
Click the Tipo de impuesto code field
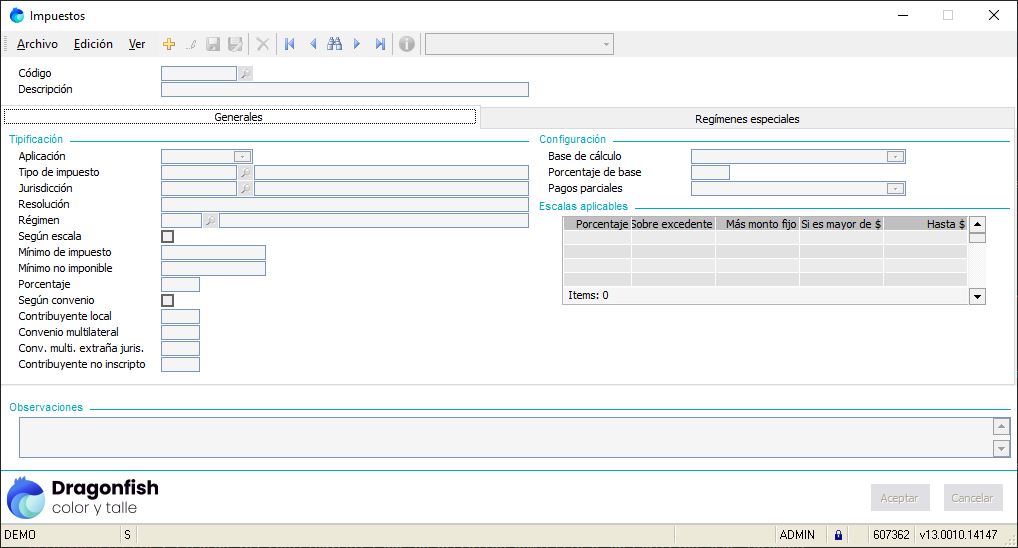tap(199, 173)
